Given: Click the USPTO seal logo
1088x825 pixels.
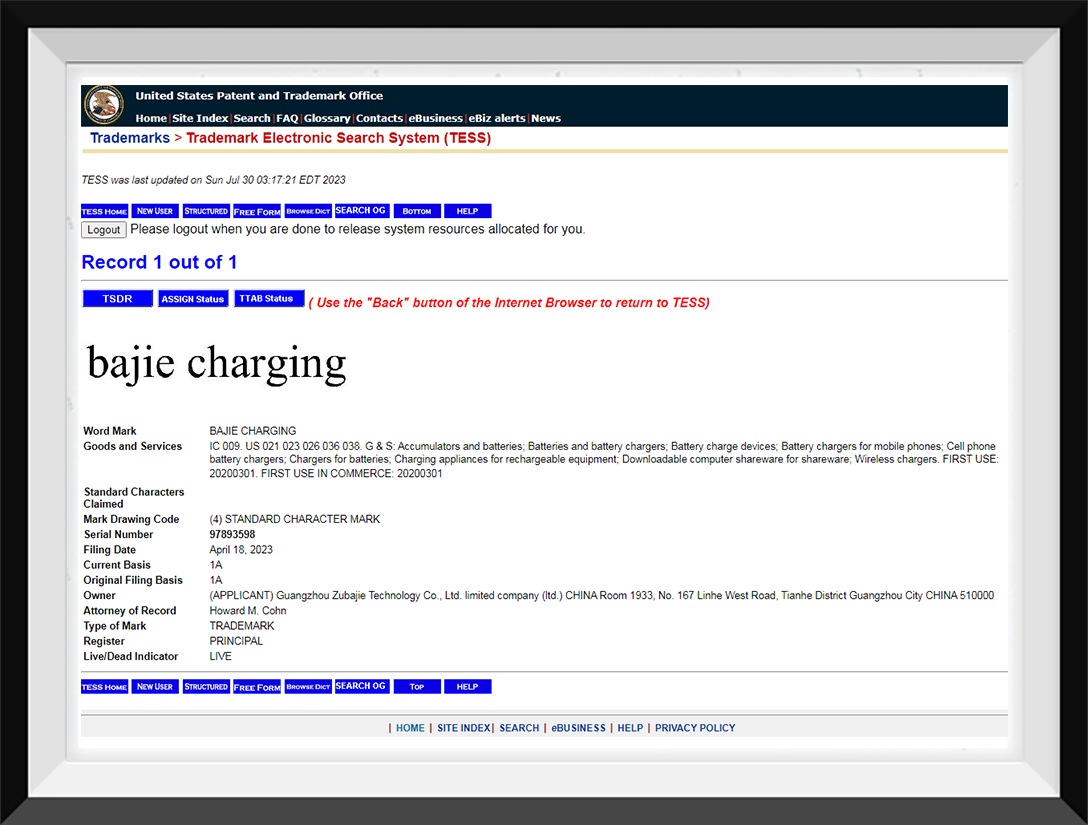Looking at the screenshot, I should point(104,104).
